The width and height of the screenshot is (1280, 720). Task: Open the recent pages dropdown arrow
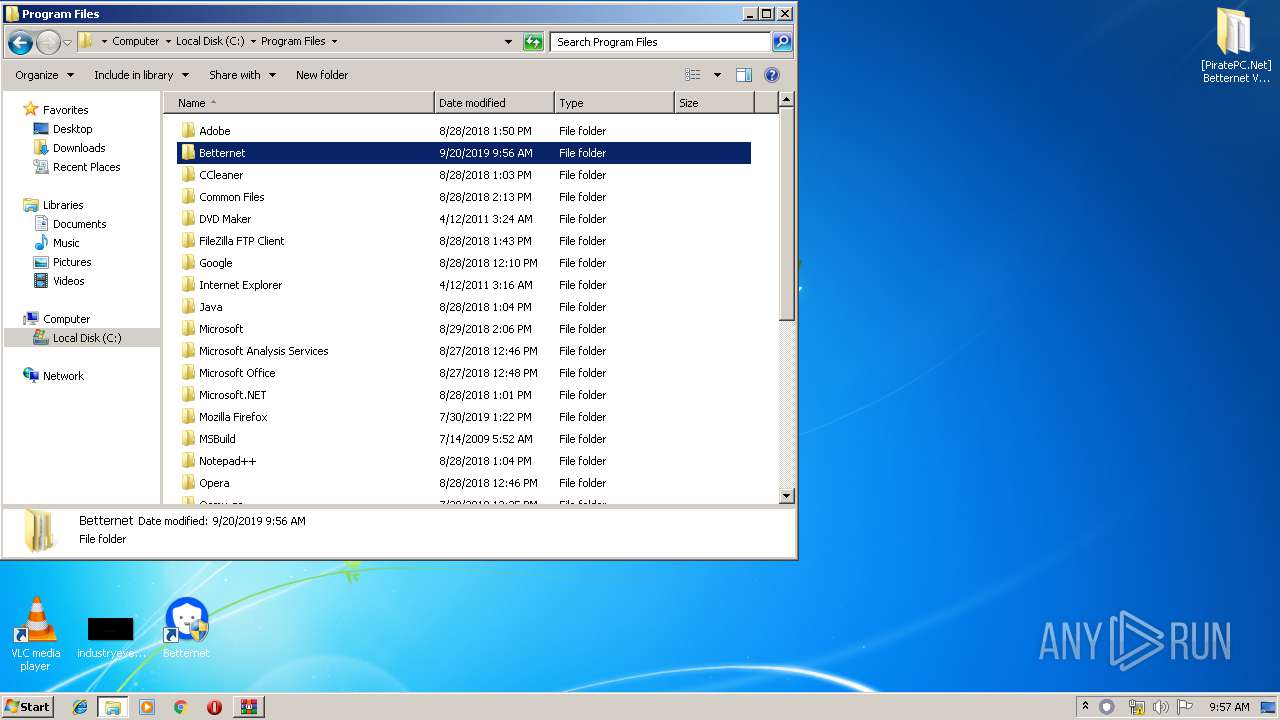[67, 42]
